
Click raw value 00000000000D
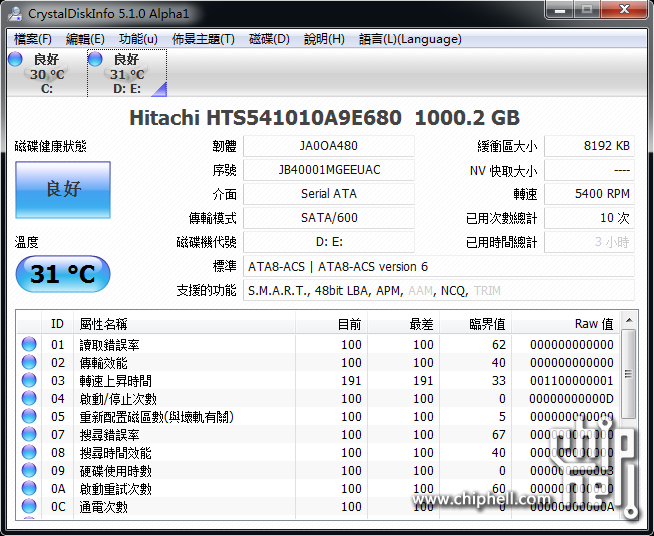point(571,398)
